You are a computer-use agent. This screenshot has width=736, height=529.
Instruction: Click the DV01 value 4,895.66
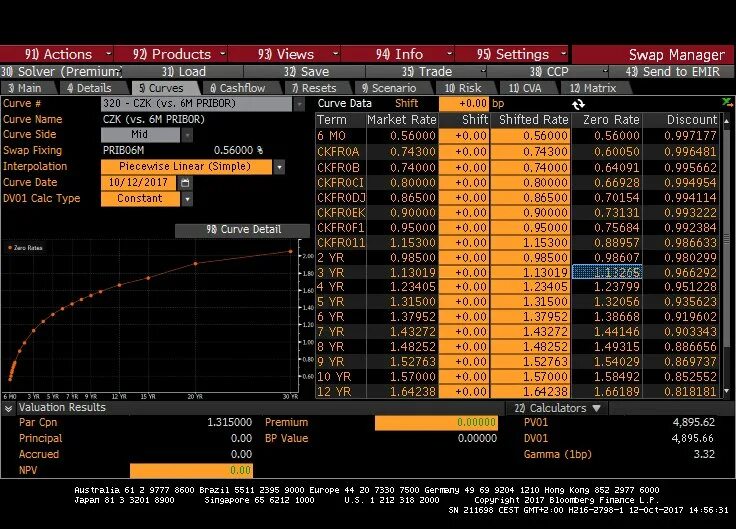click(692, 438)
